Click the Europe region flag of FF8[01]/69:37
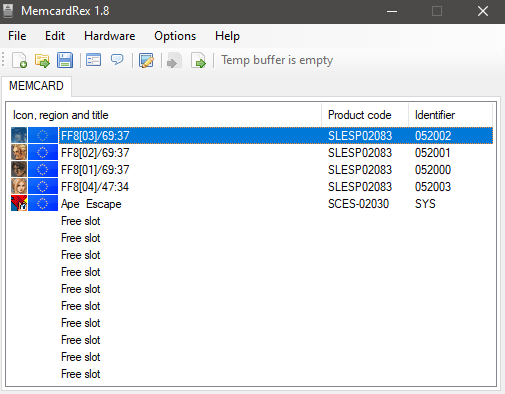The width and height of the screenshot is (505, 394). [43, 170]
